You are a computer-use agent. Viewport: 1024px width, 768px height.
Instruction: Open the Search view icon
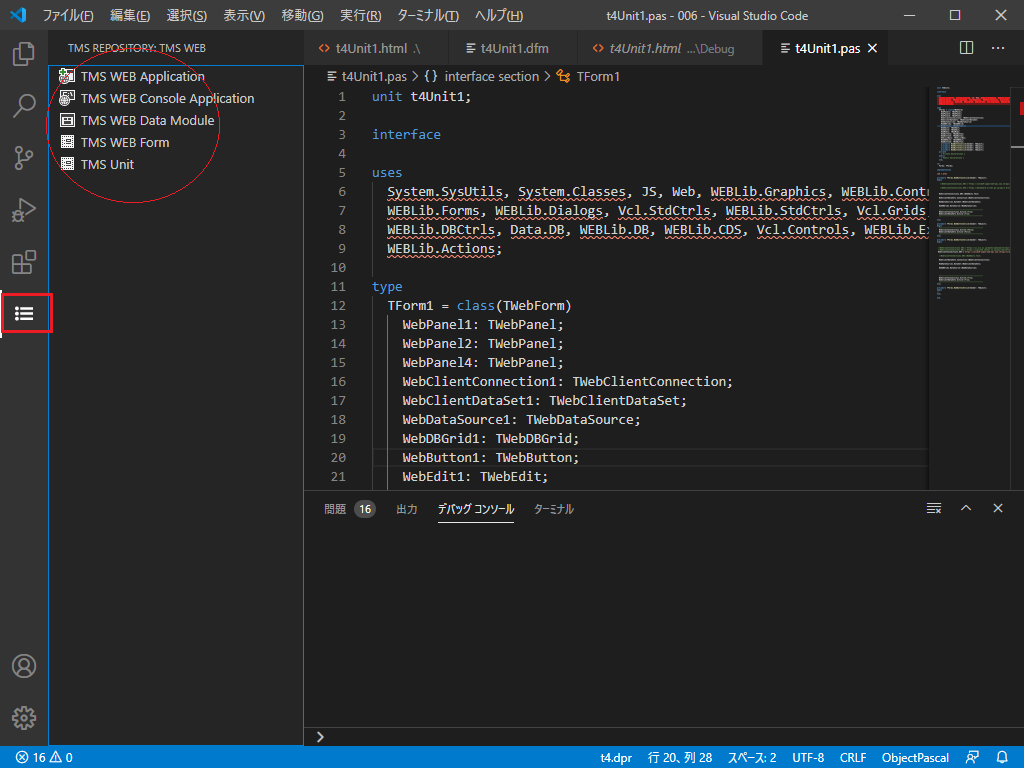(24, 105)
